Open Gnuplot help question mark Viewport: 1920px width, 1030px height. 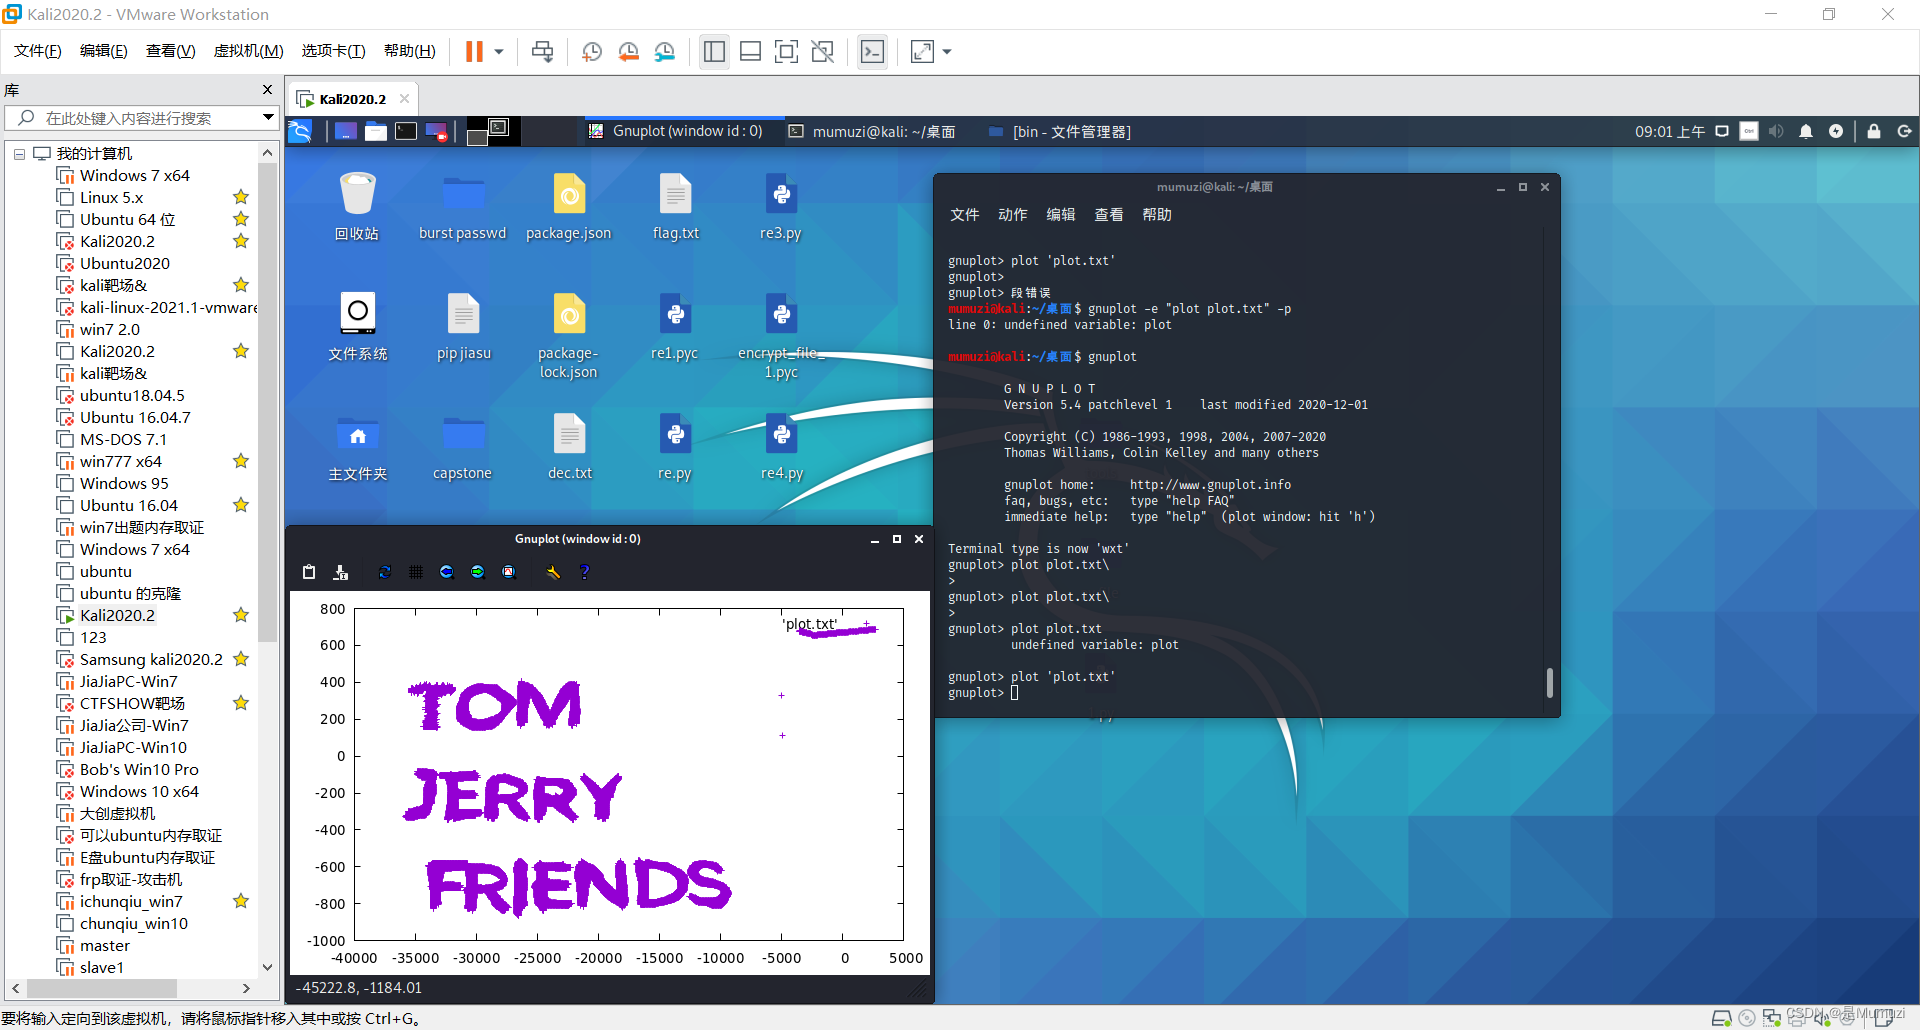585,572
